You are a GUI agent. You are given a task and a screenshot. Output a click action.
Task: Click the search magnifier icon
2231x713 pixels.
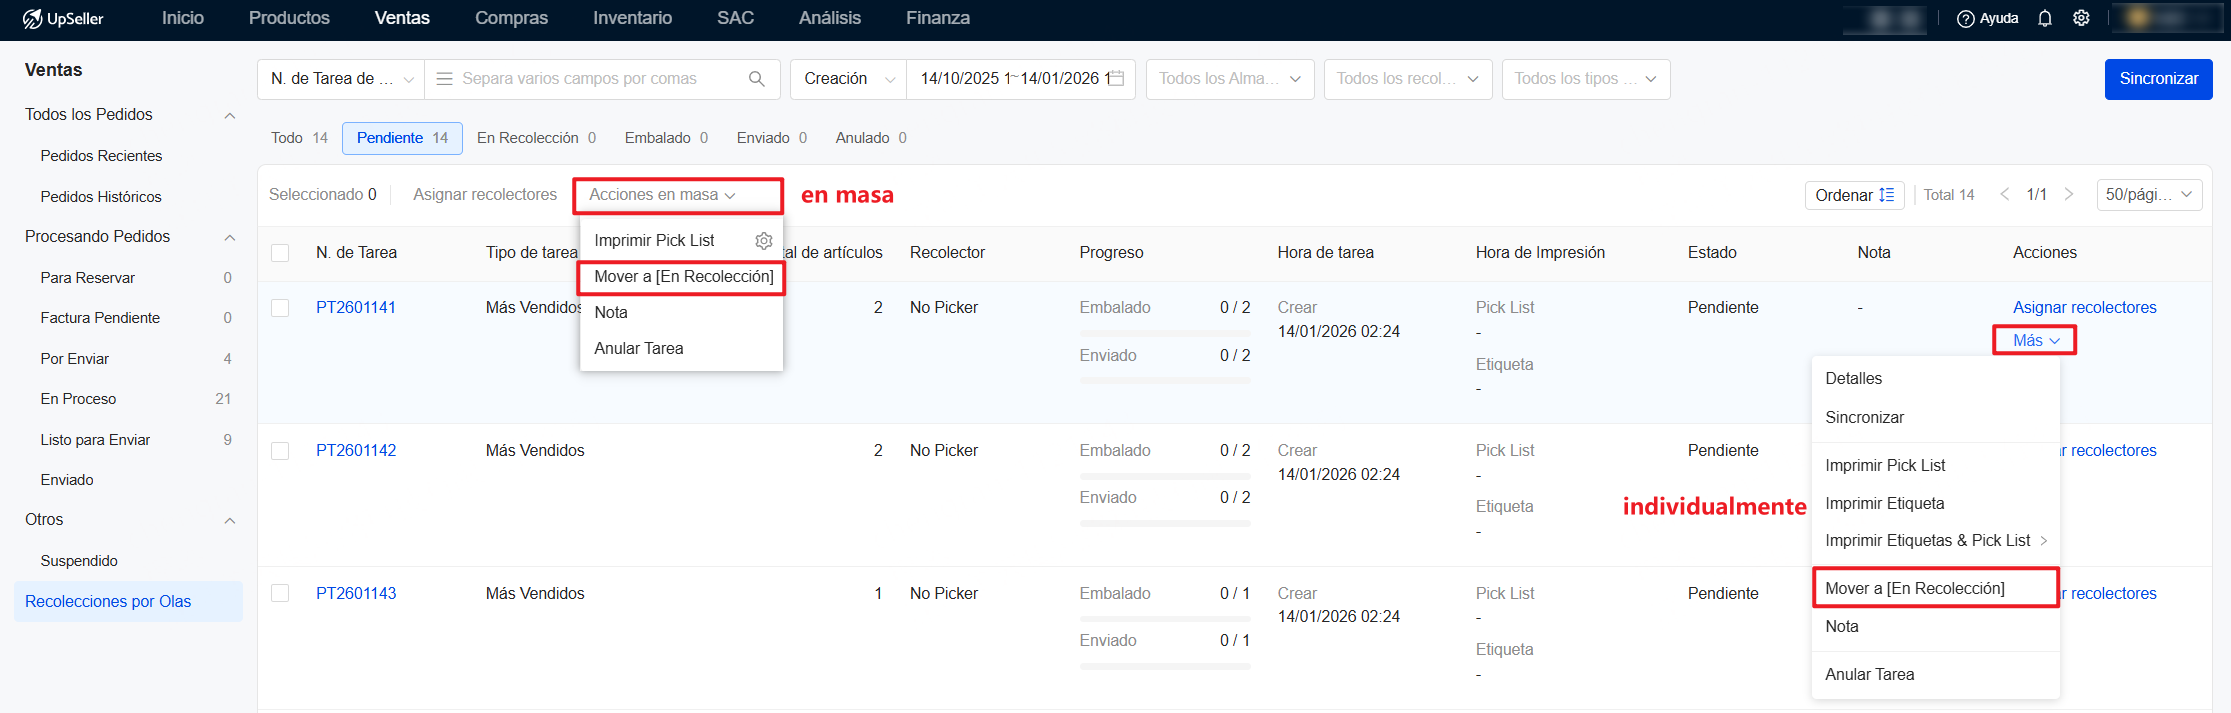pos(757,79)
